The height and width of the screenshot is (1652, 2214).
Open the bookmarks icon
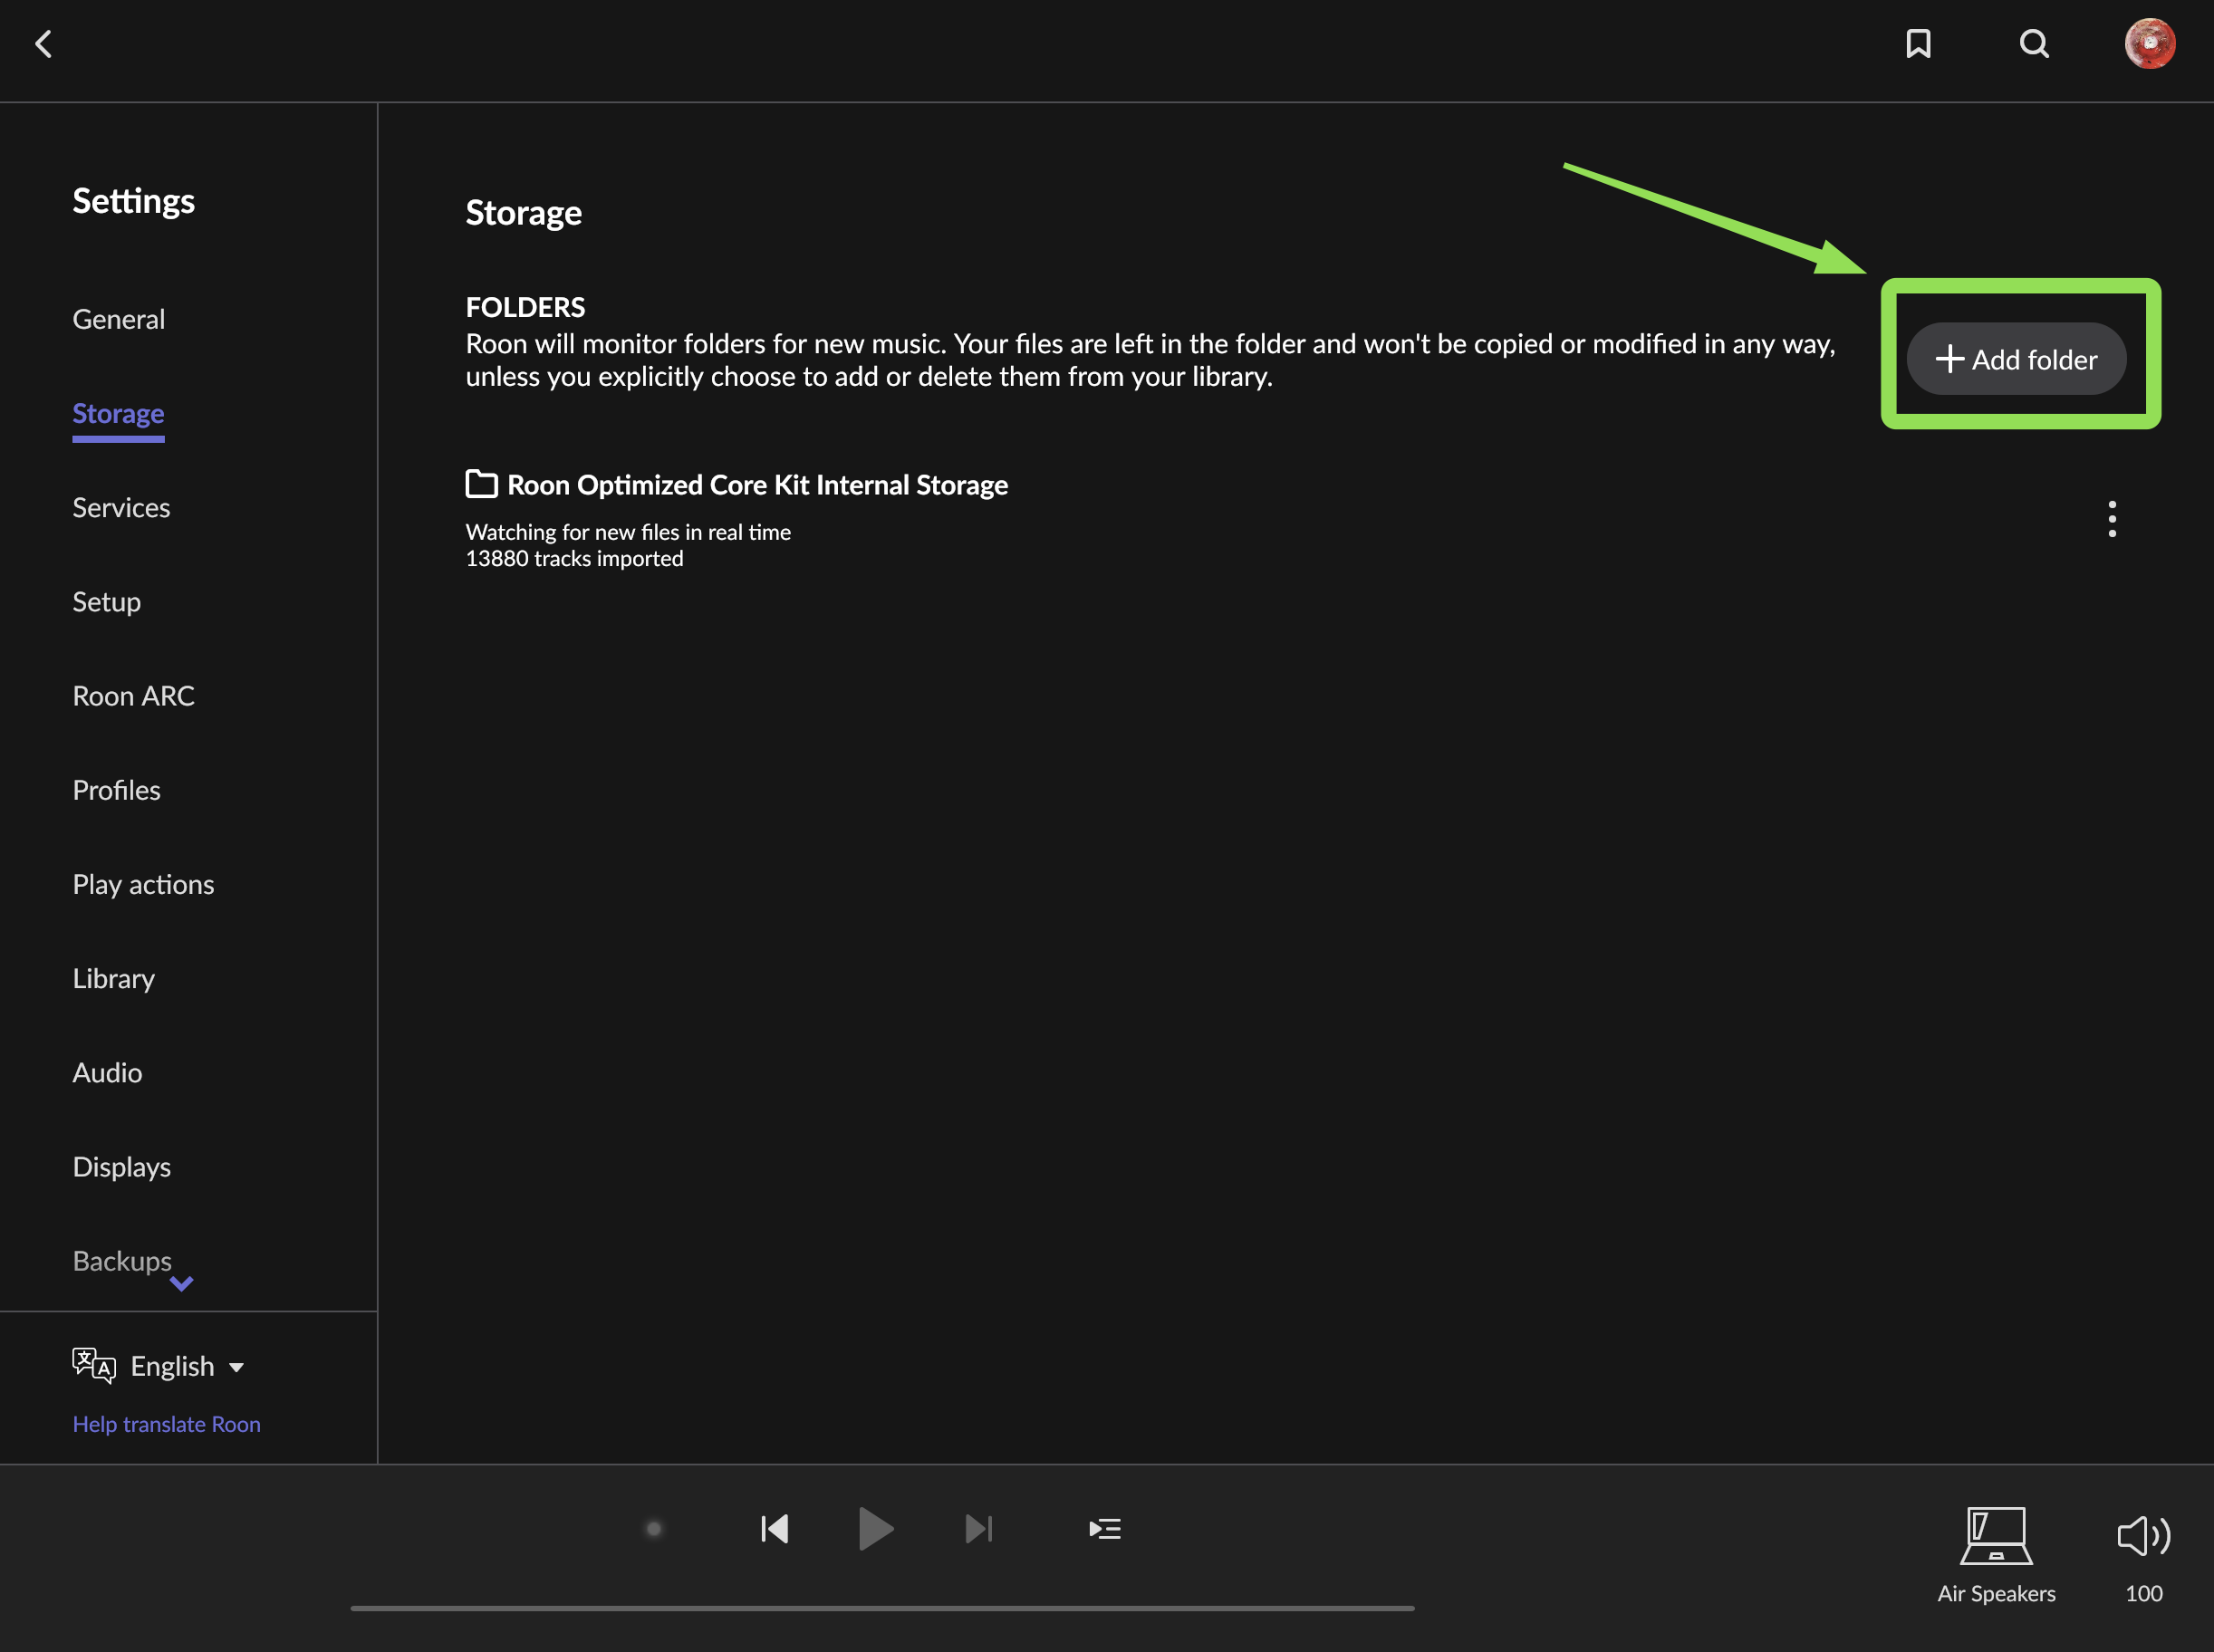click(x=1918, y=44)
